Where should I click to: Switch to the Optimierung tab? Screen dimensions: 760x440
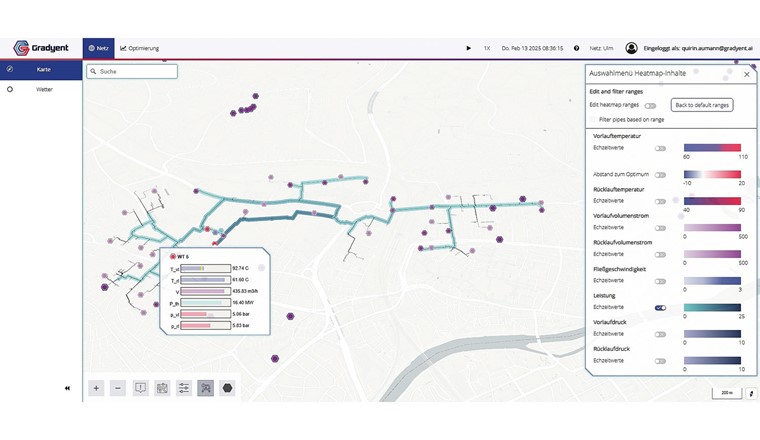coord(140,48)
